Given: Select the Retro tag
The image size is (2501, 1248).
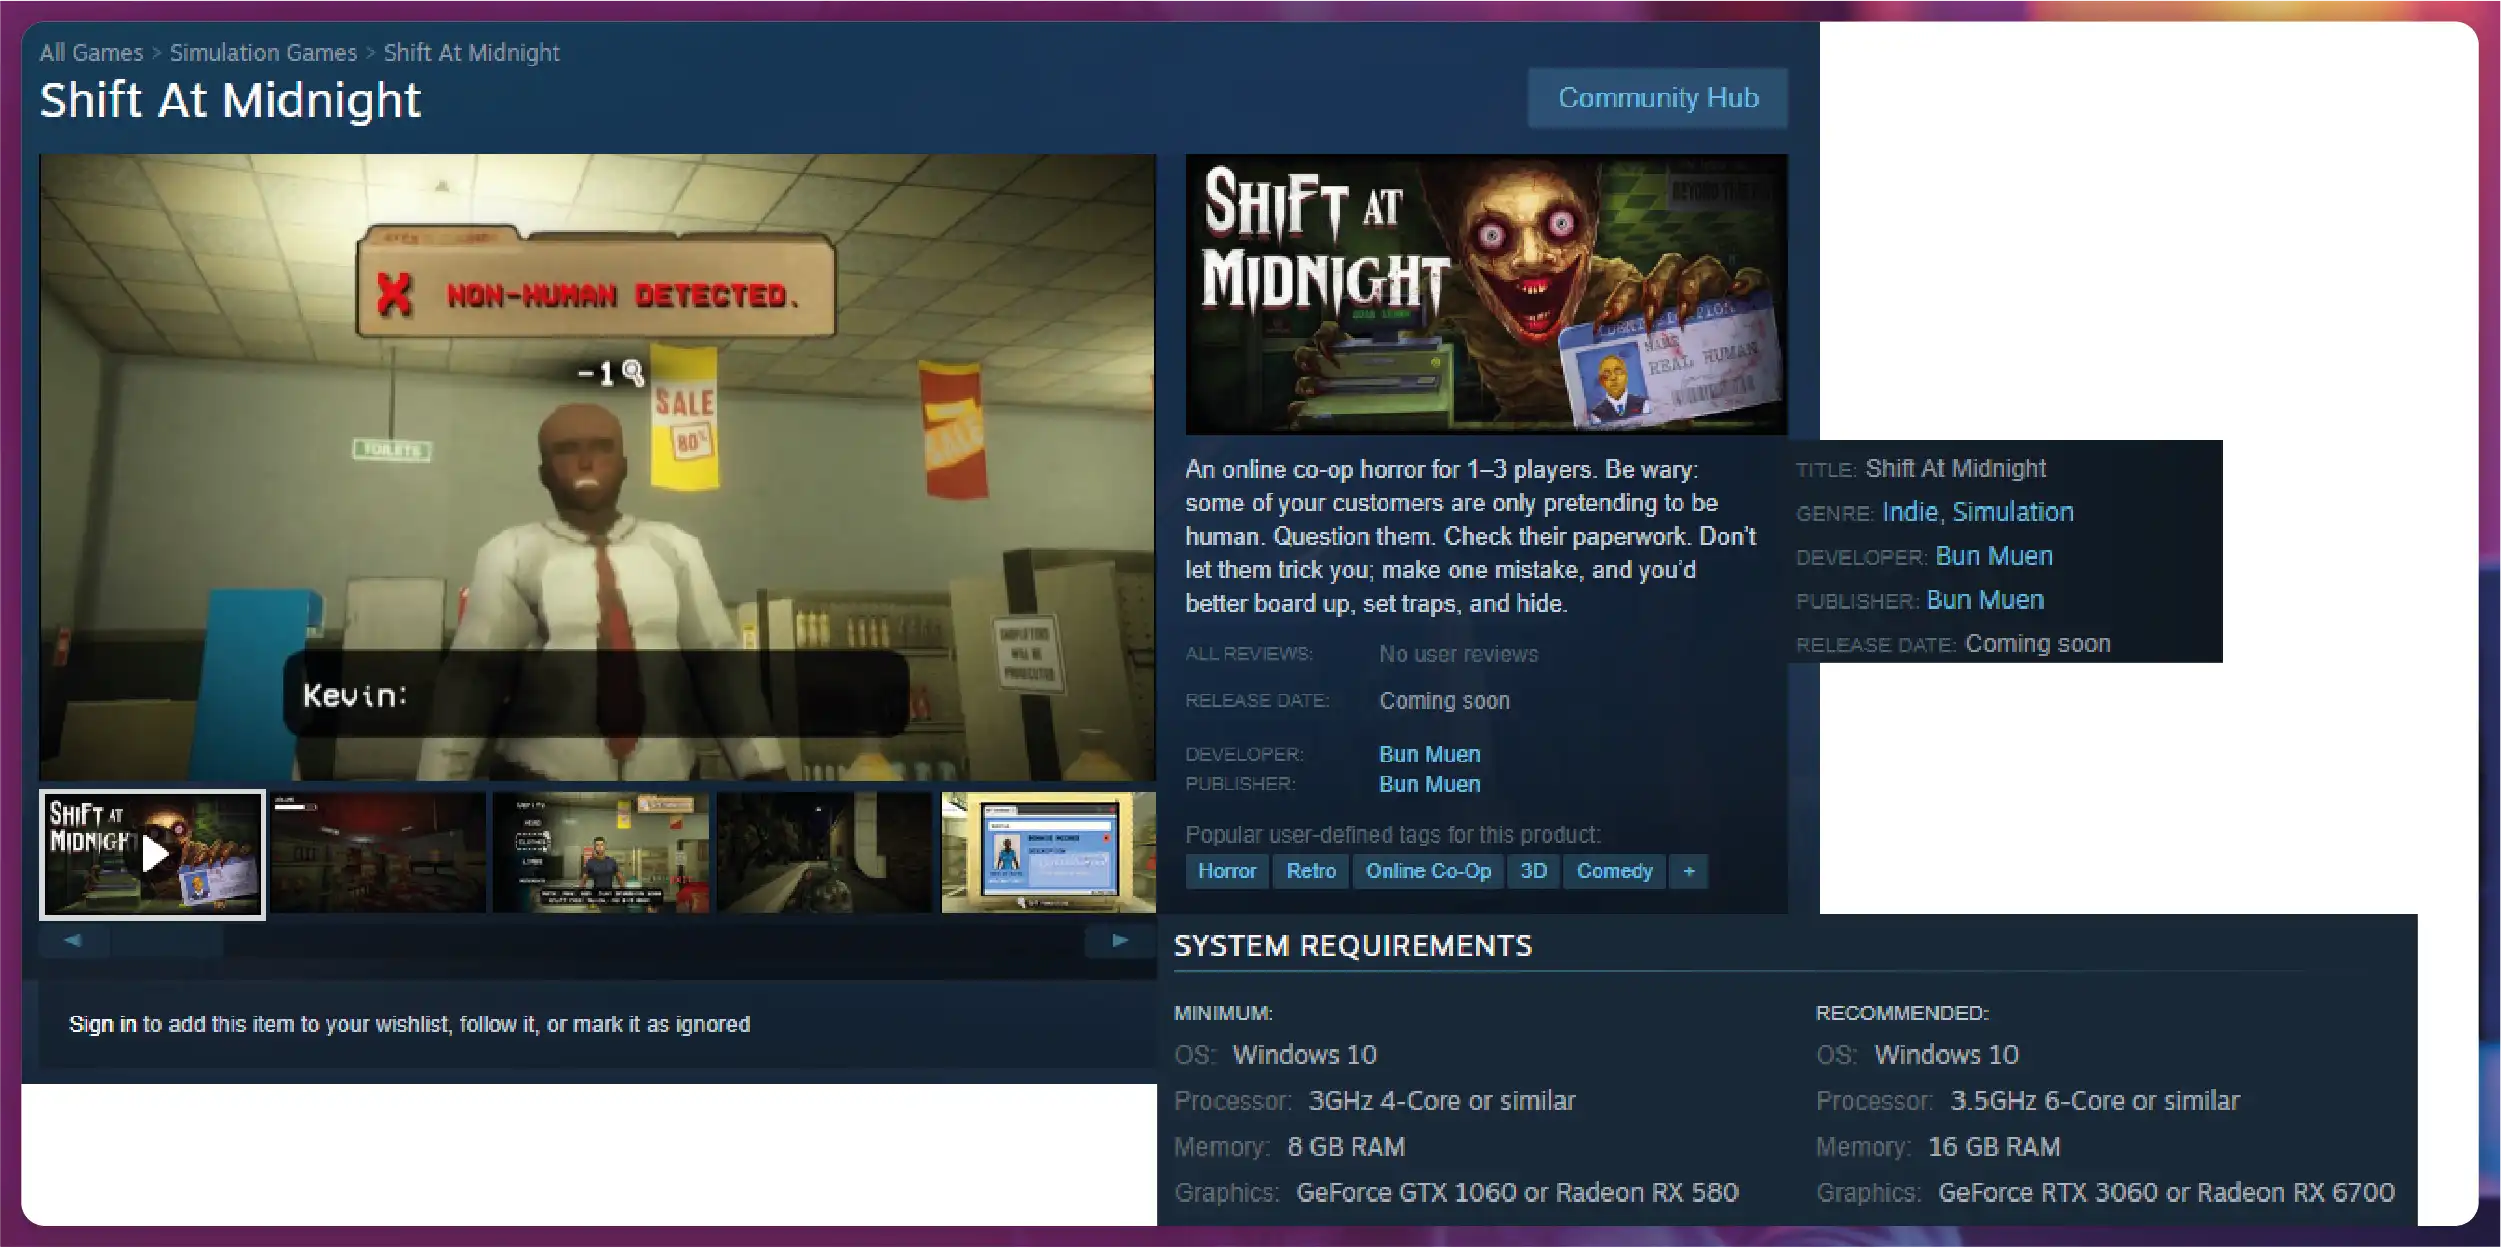Looking at the screenshot, I should tap(1310, 871).
